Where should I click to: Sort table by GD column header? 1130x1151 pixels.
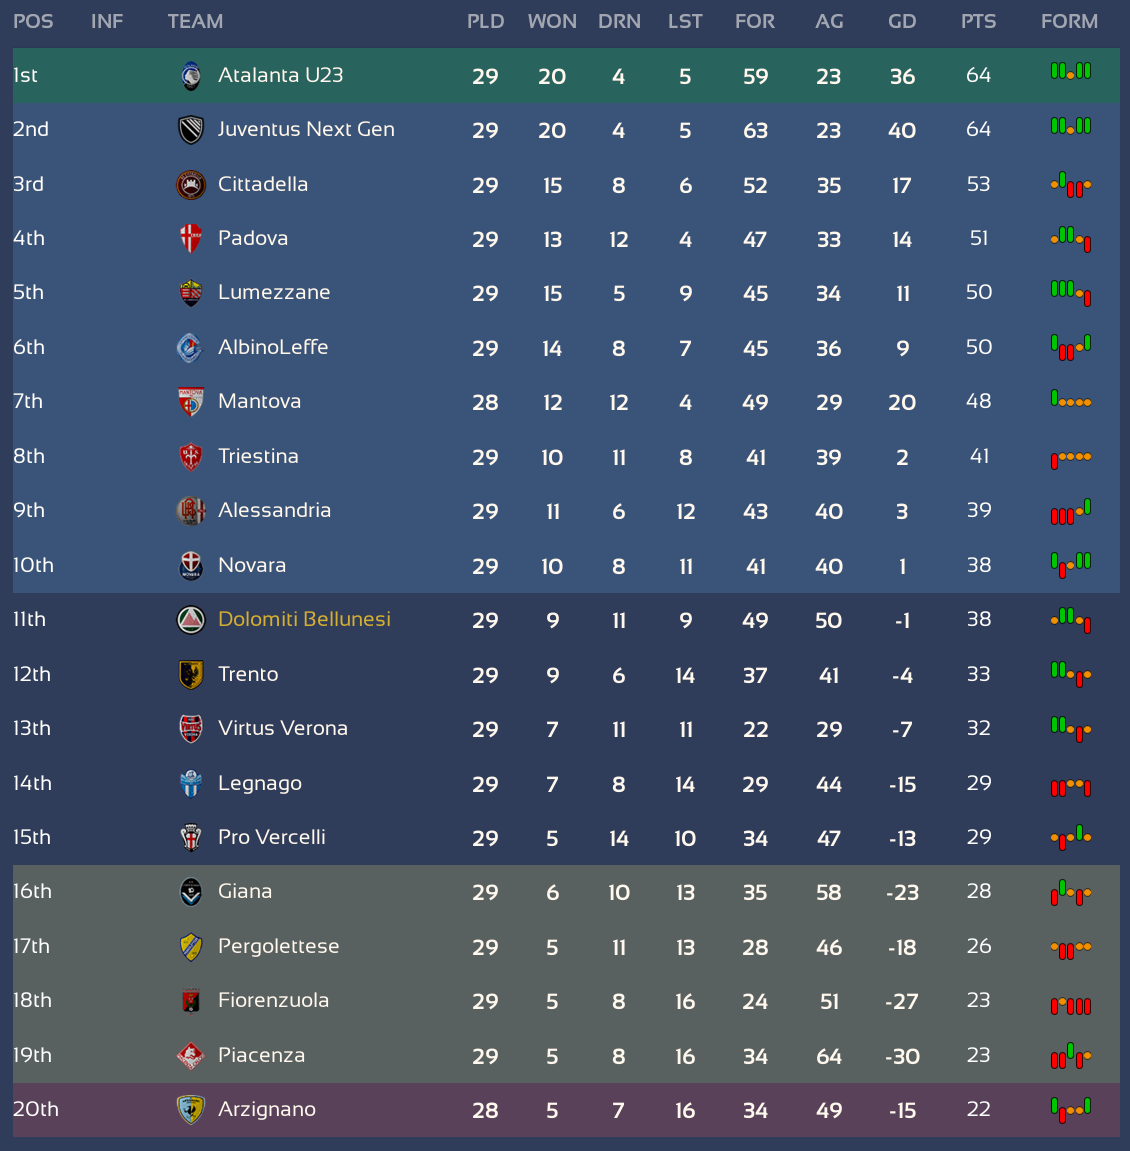pyautogui.click(x=902, y=21)
